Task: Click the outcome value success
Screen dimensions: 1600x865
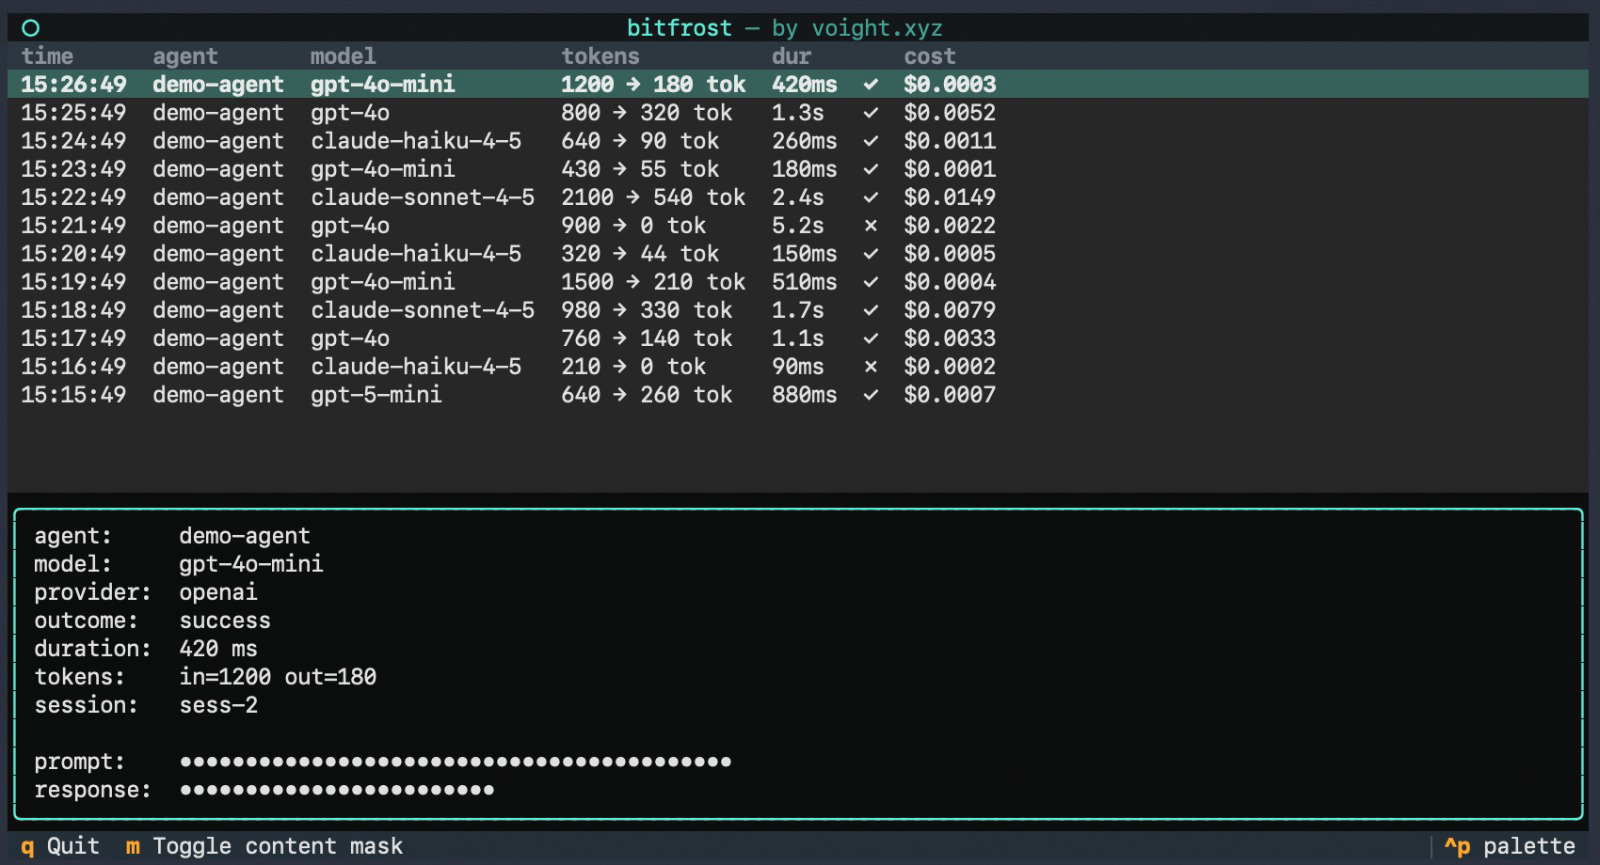Action: (225, 620)
